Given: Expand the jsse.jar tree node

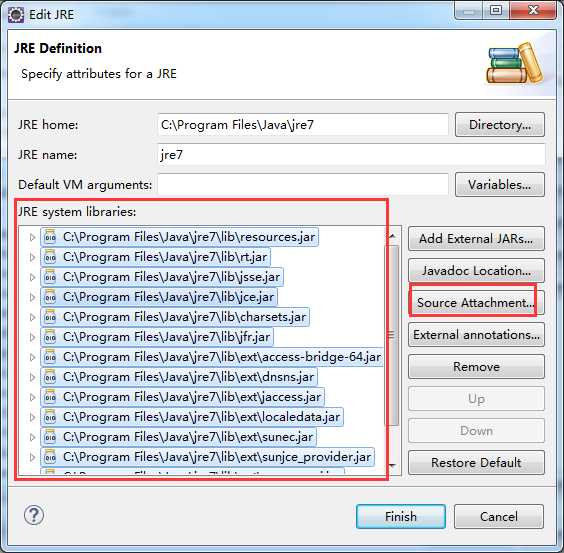Looking at the screenshot, I should click(x=32, y=277).
